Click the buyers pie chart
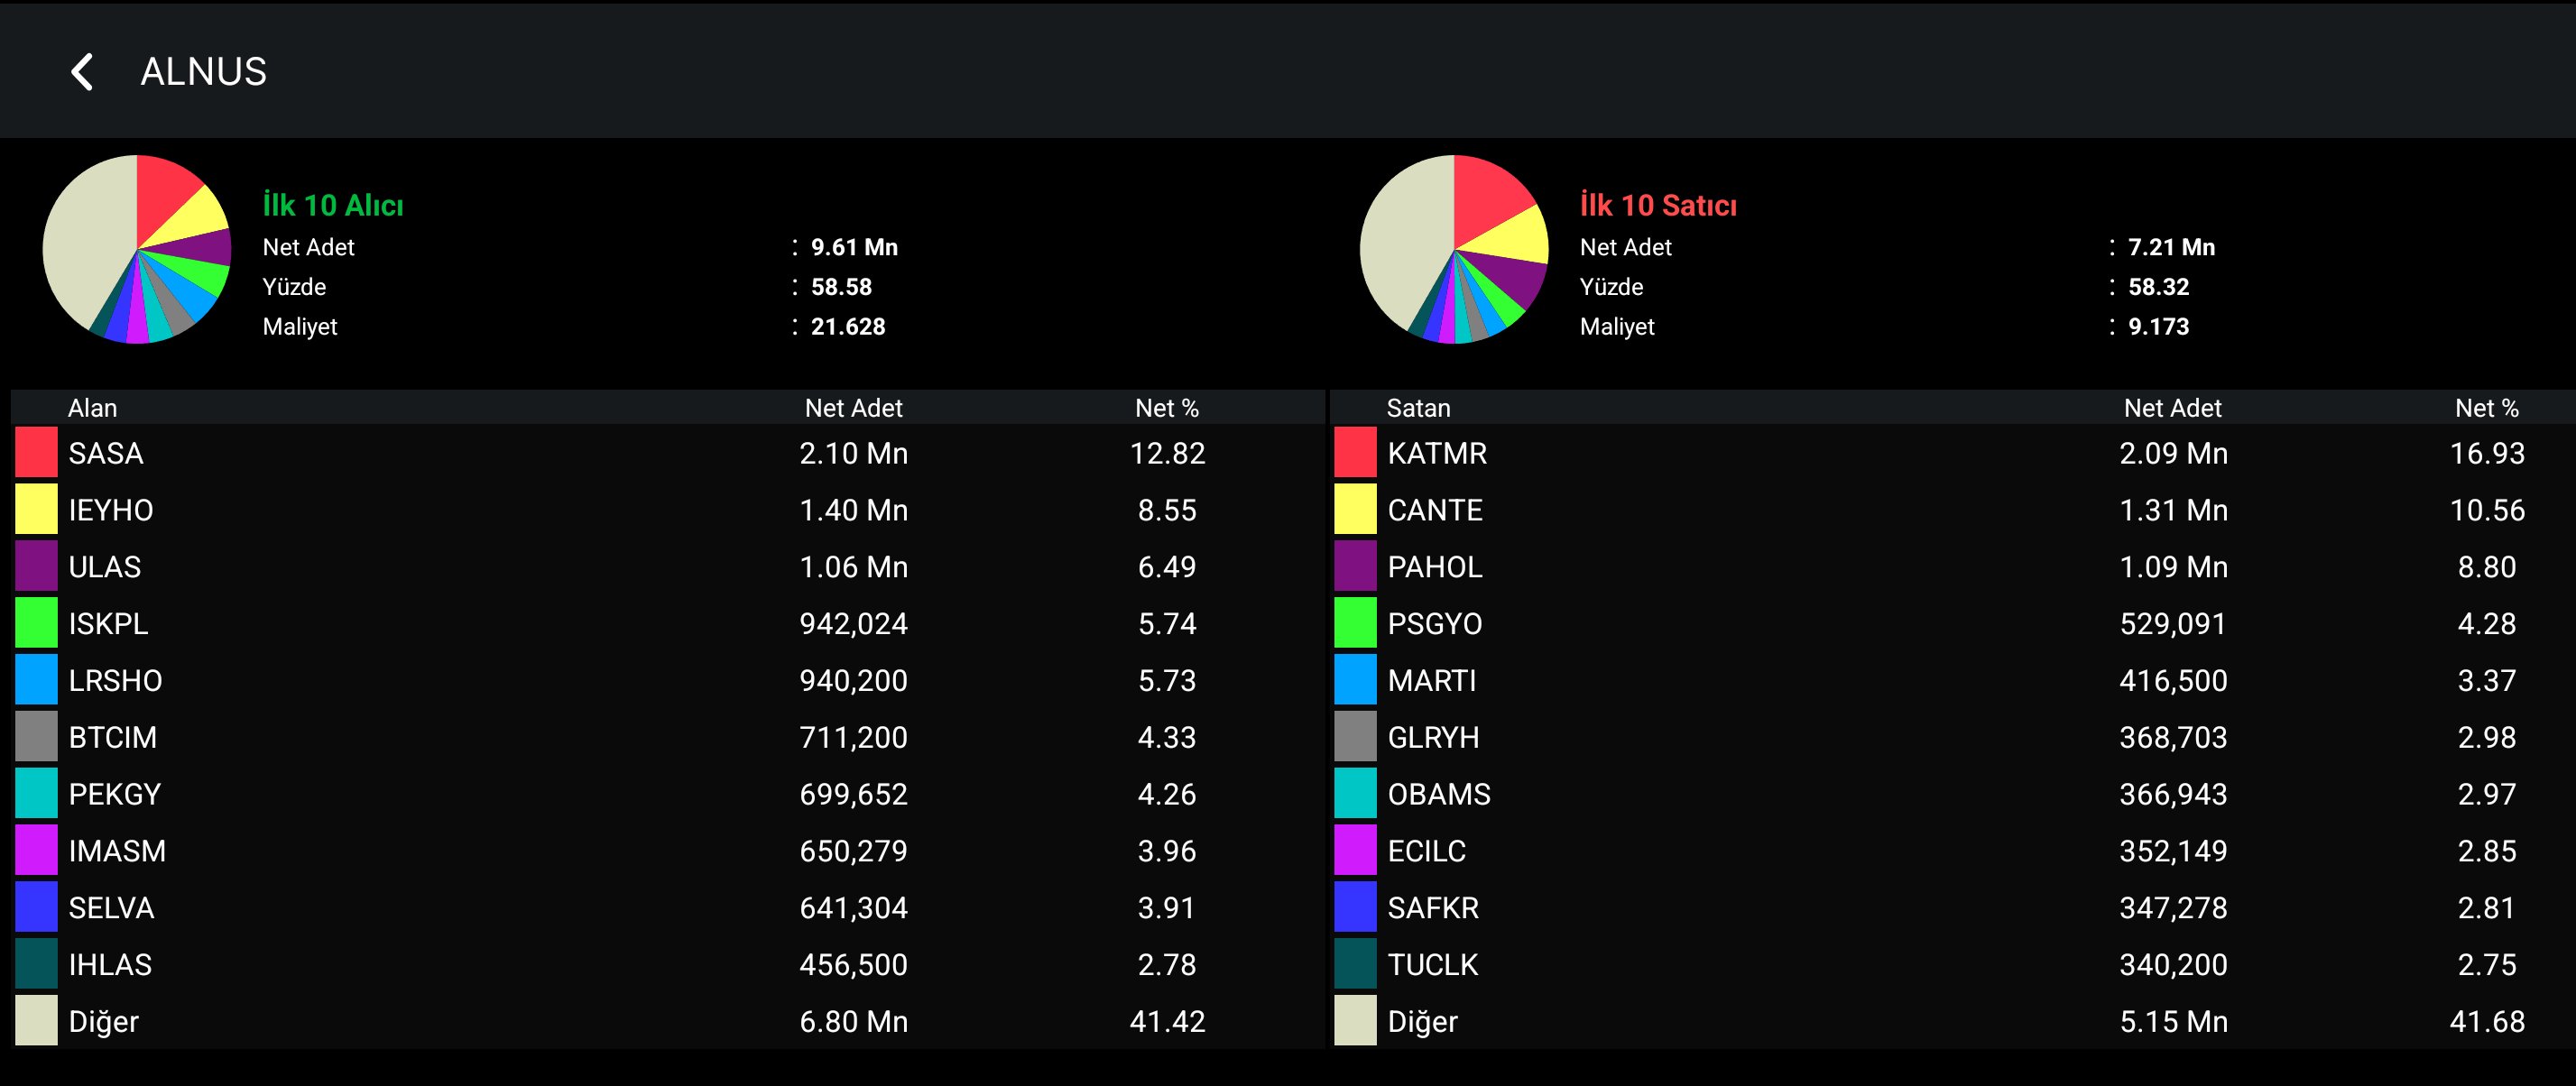The width and height of the screenshot is (2576, 1086). coord(137,249)
